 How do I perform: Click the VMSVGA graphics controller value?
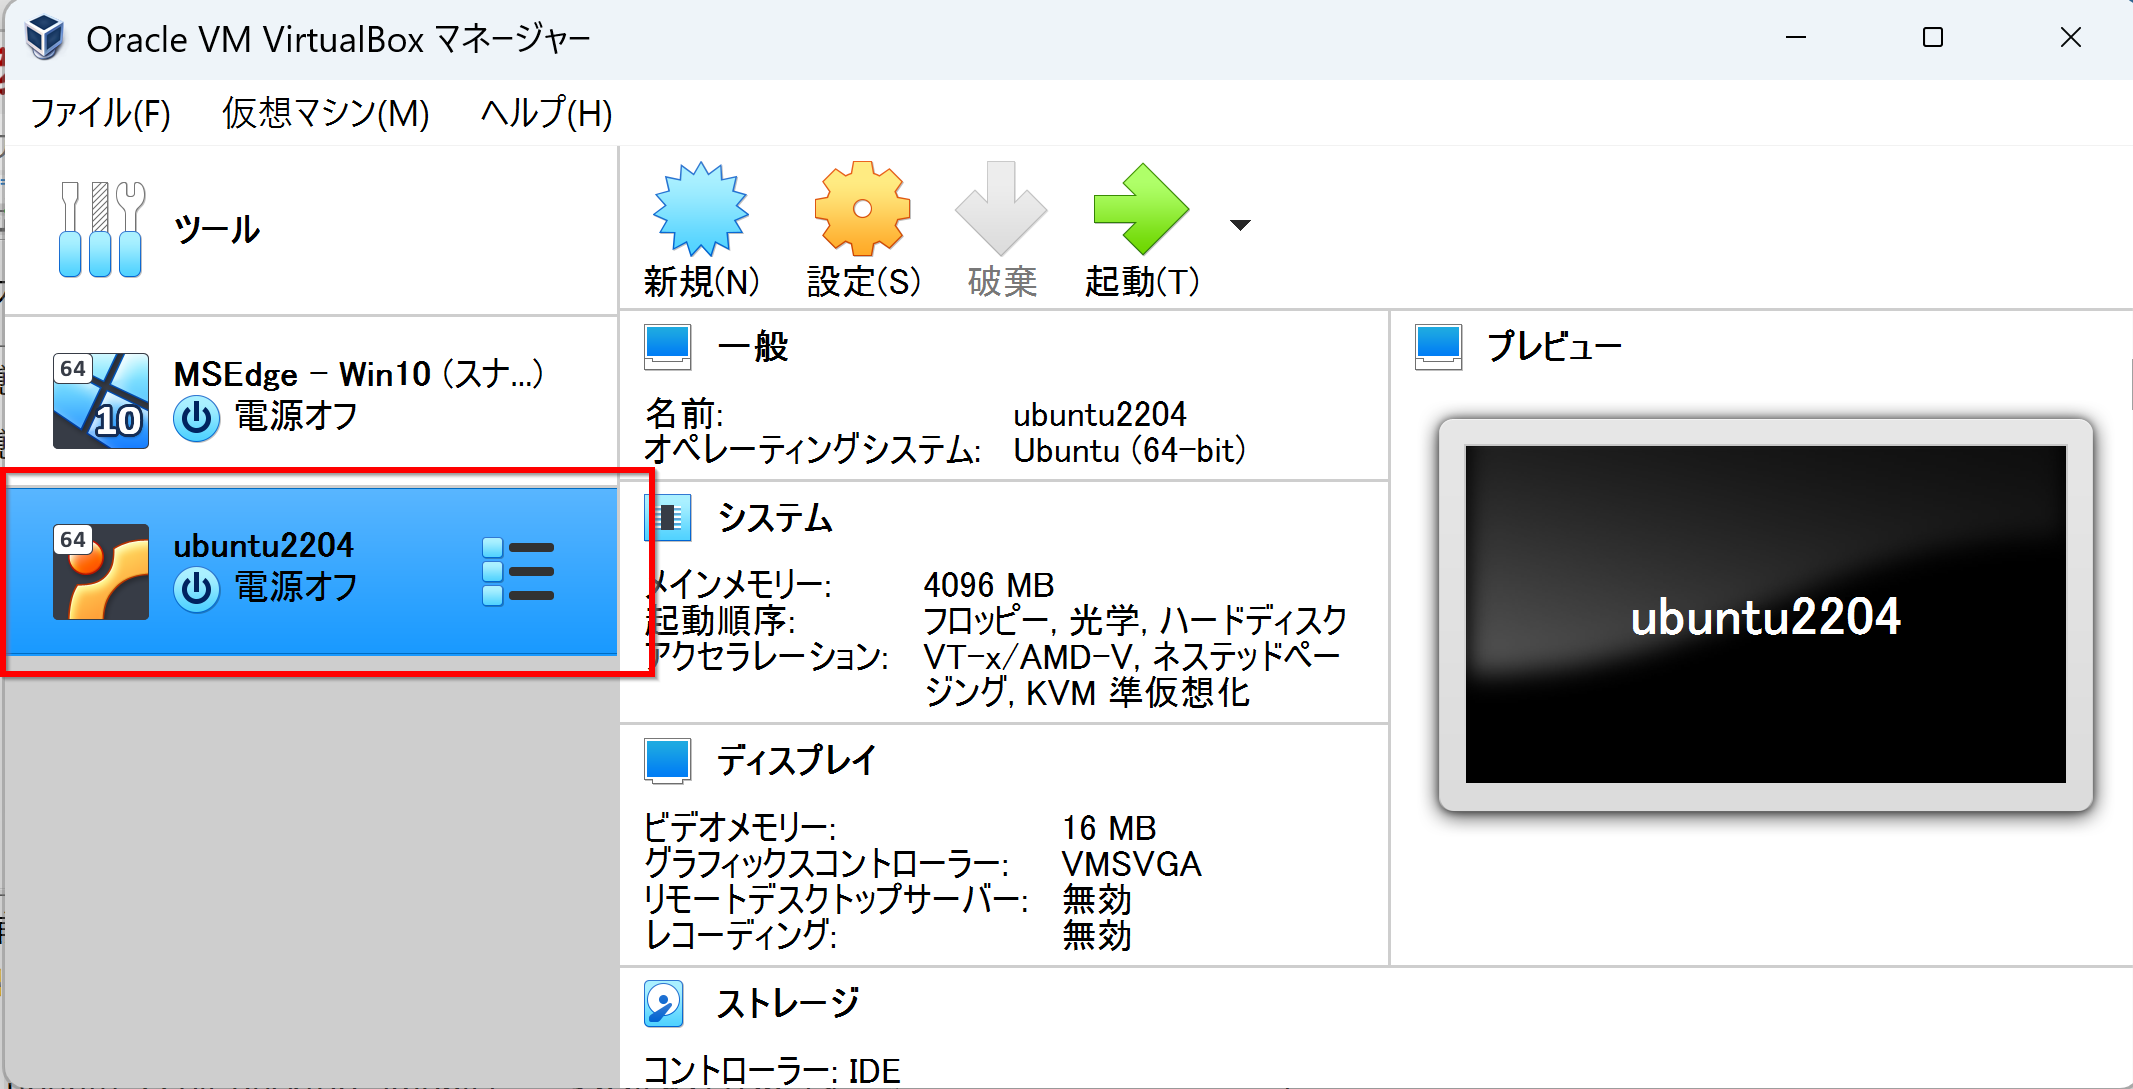point(1132,864)
